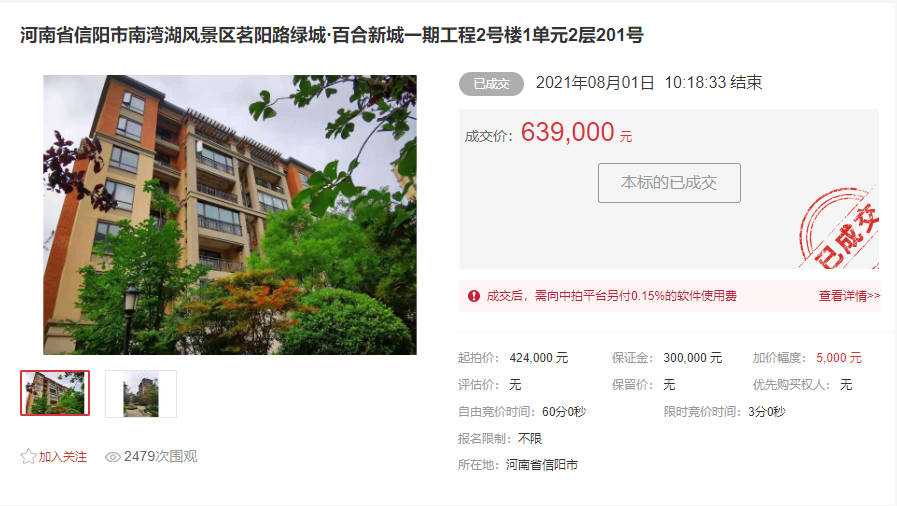Click 加入关注 to follow this auction
This screenshot has width=897, height=506.
[62, 457]
